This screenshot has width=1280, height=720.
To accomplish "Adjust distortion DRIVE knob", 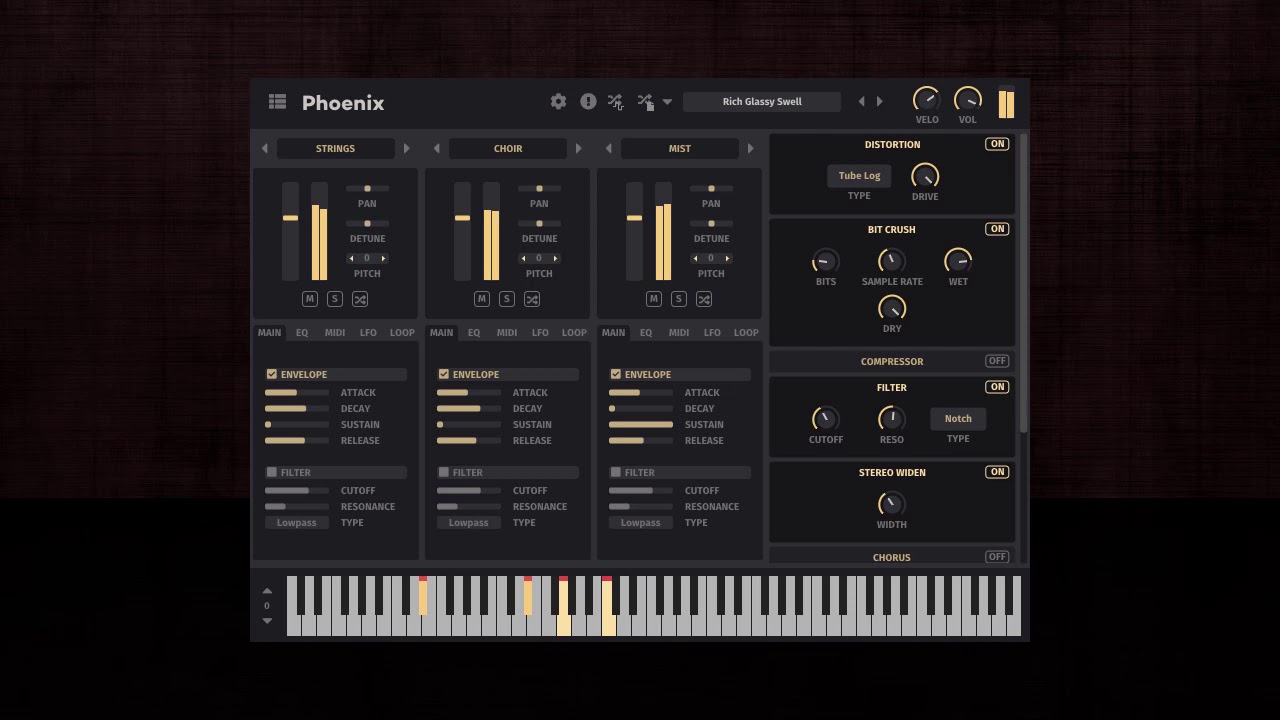I will pos(925,176).
